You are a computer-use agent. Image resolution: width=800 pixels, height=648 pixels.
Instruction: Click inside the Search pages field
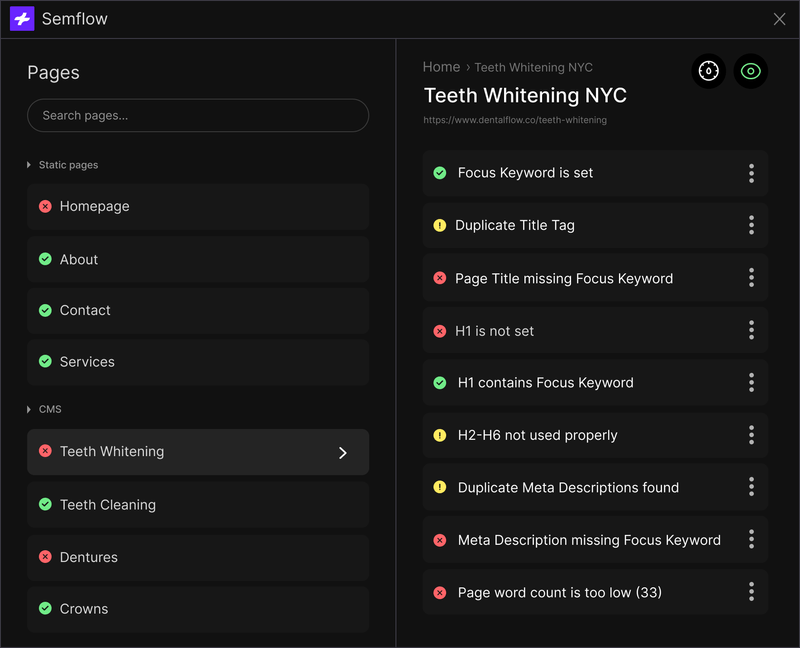click(197, 115)
